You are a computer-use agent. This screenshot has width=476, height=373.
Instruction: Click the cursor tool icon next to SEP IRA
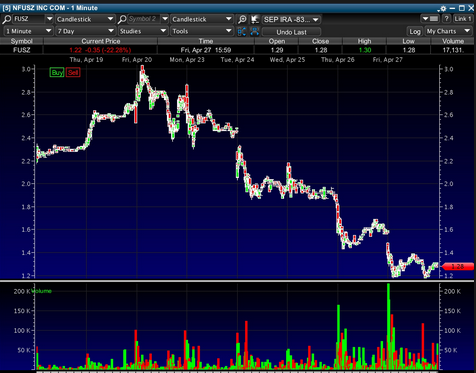pyautogui.click(x=255, y=19)
